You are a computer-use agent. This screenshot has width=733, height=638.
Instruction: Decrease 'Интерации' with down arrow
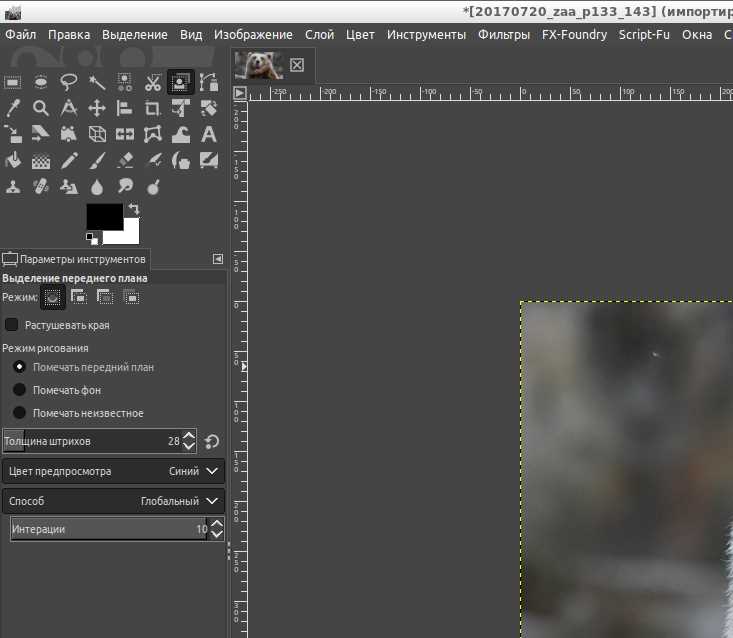click(216, 534)
